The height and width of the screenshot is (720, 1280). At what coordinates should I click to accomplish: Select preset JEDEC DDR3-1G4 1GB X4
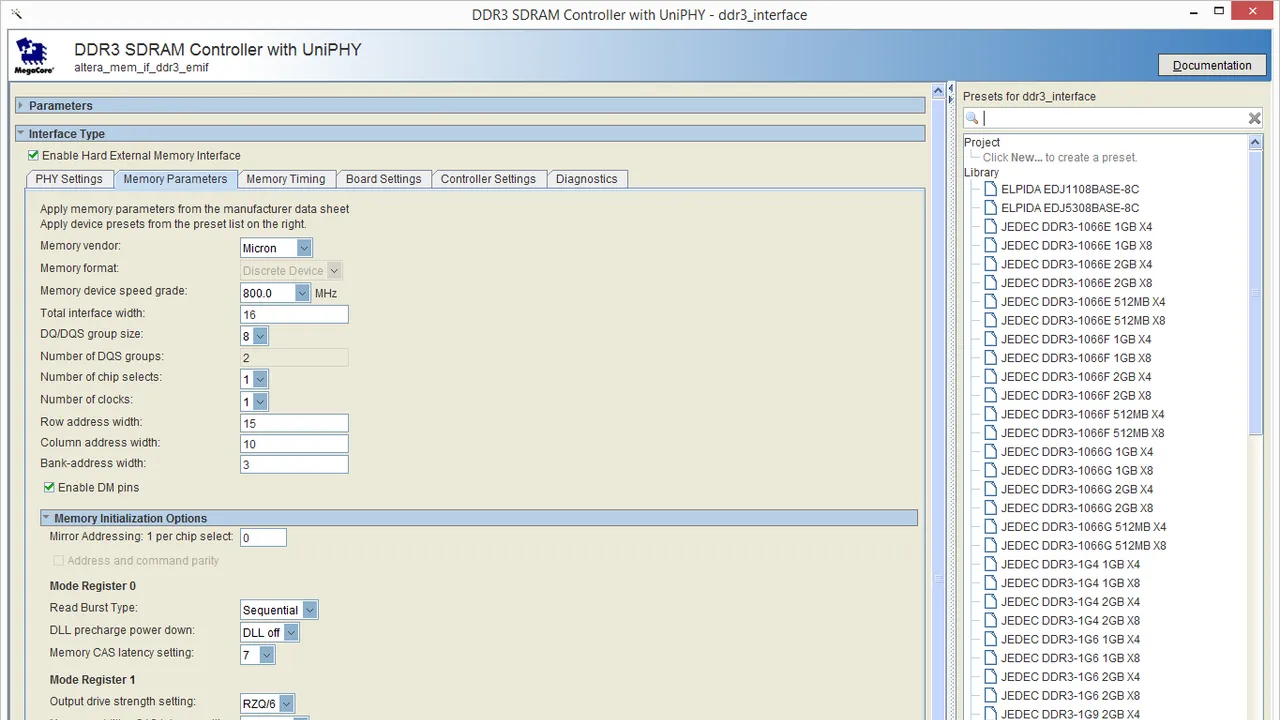[x=1070, y=564]
